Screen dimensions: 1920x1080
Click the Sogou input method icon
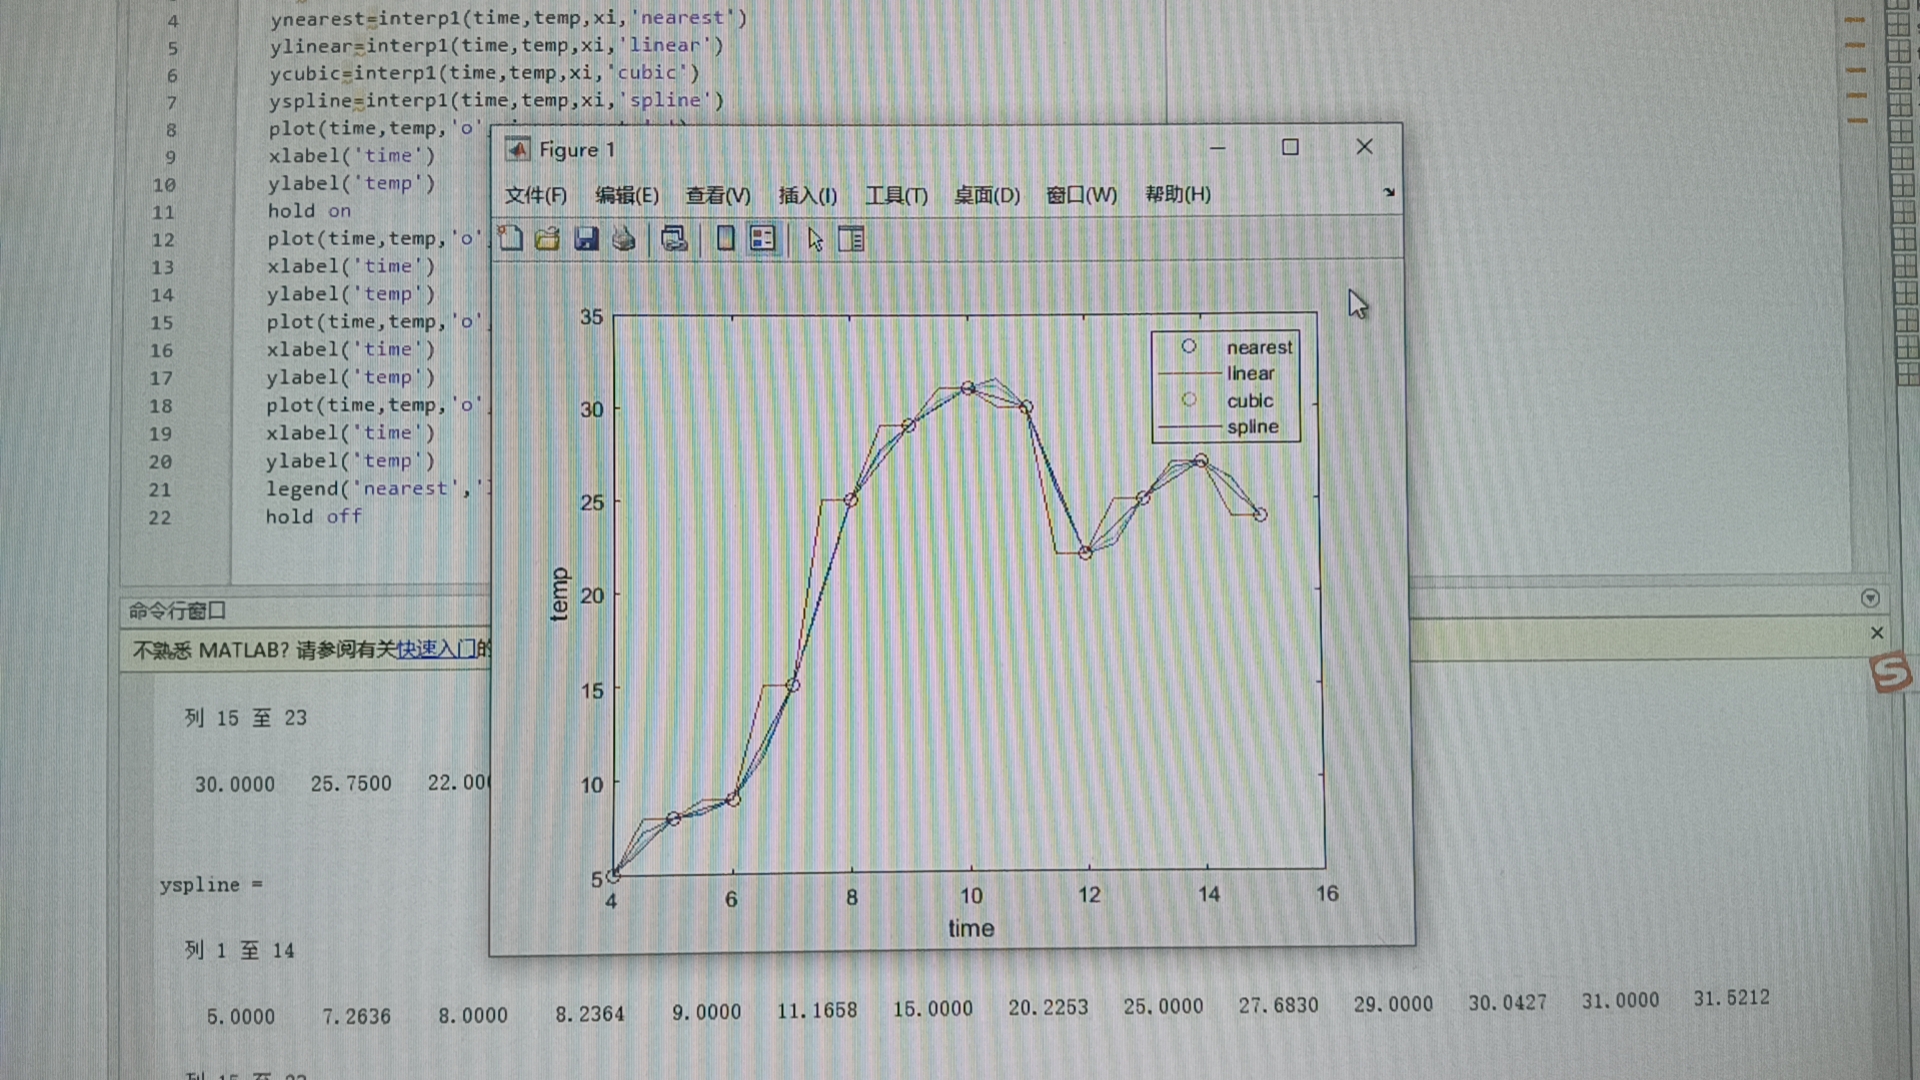(x=1891, y=673)
